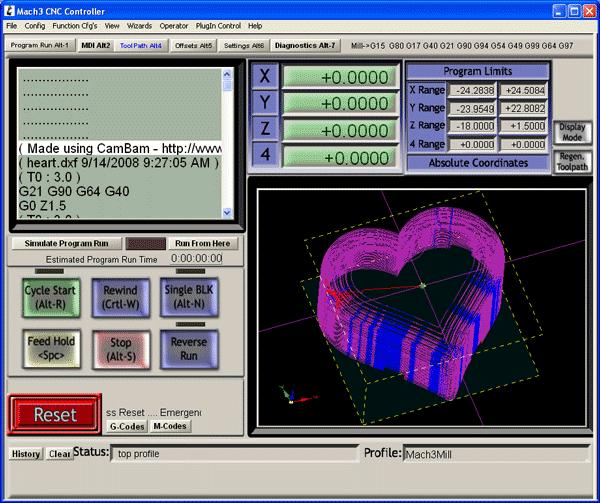Toggle Single BLK mode
Image resolution: width=600 pixels, height=503 pixels.
tap(189, 297)
